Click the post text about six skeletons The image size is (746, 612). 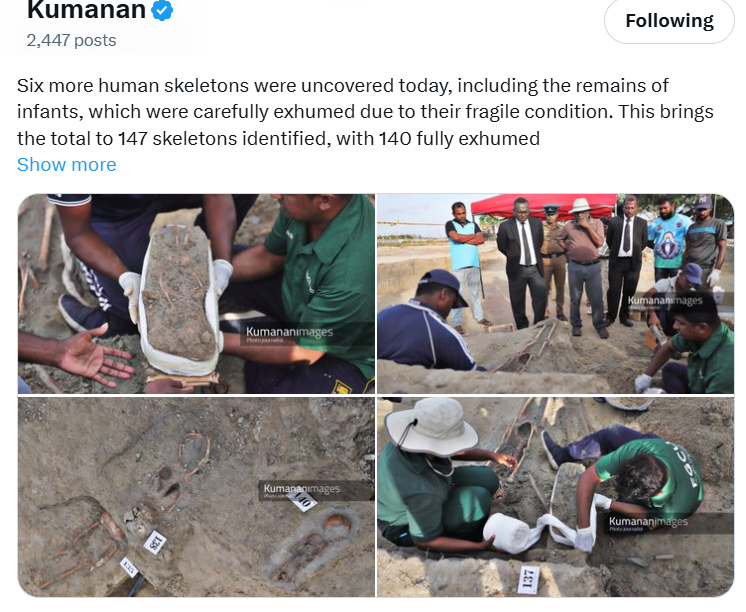pyautogui.click(x=365, y=112)
